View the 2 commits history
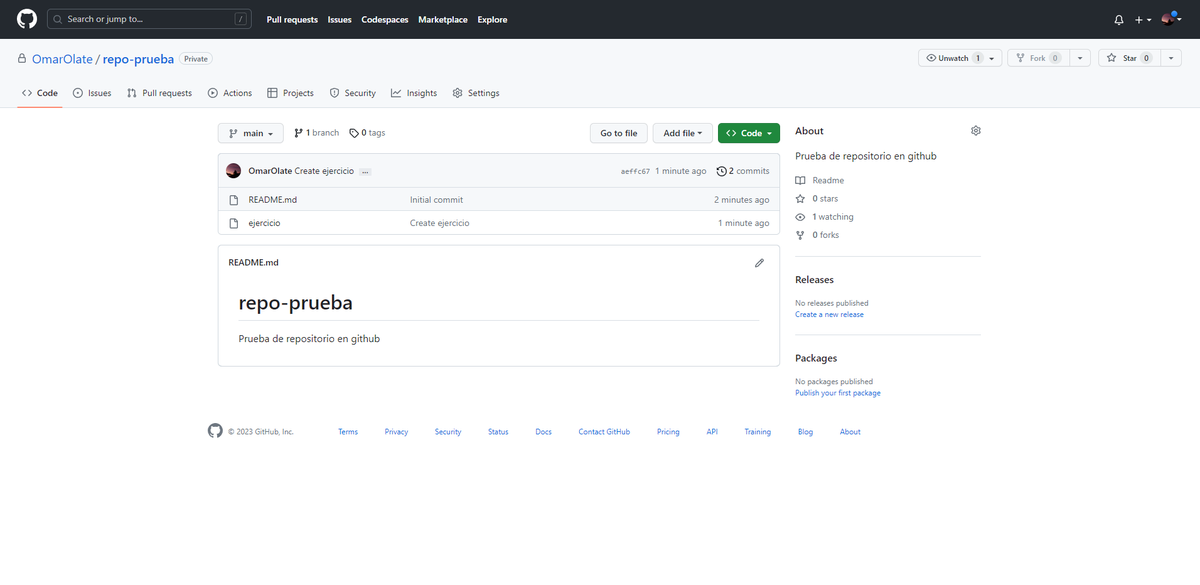This screenshot has height=585, width=1200. (x=743, y=171)
